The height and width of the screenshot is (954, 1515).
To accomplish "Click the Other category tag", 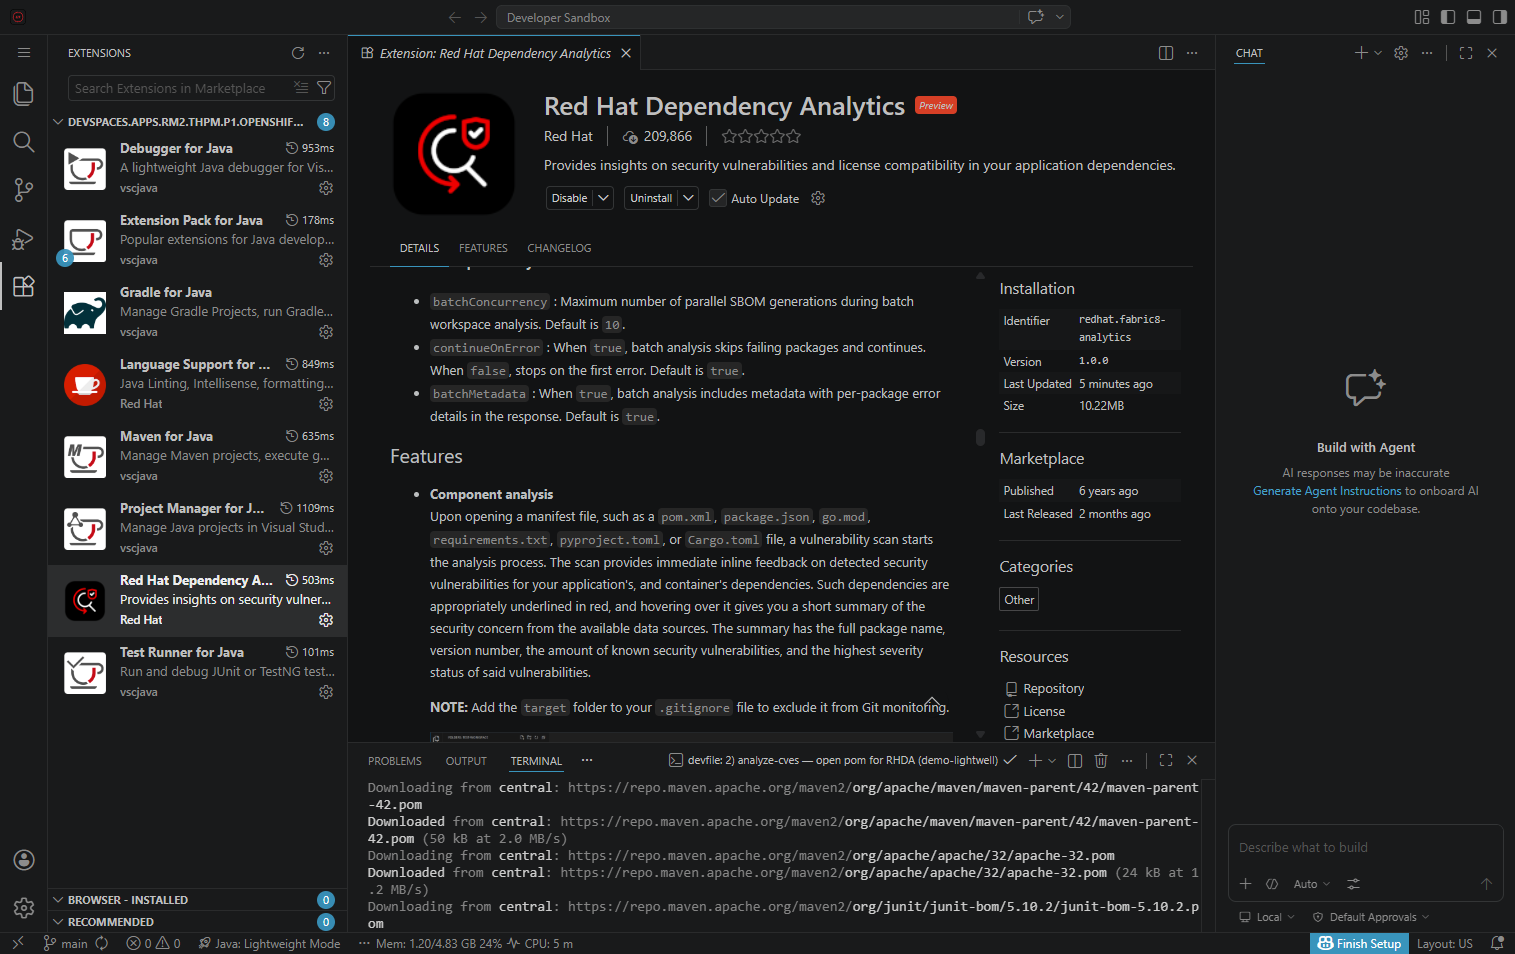I will 1019,599.
